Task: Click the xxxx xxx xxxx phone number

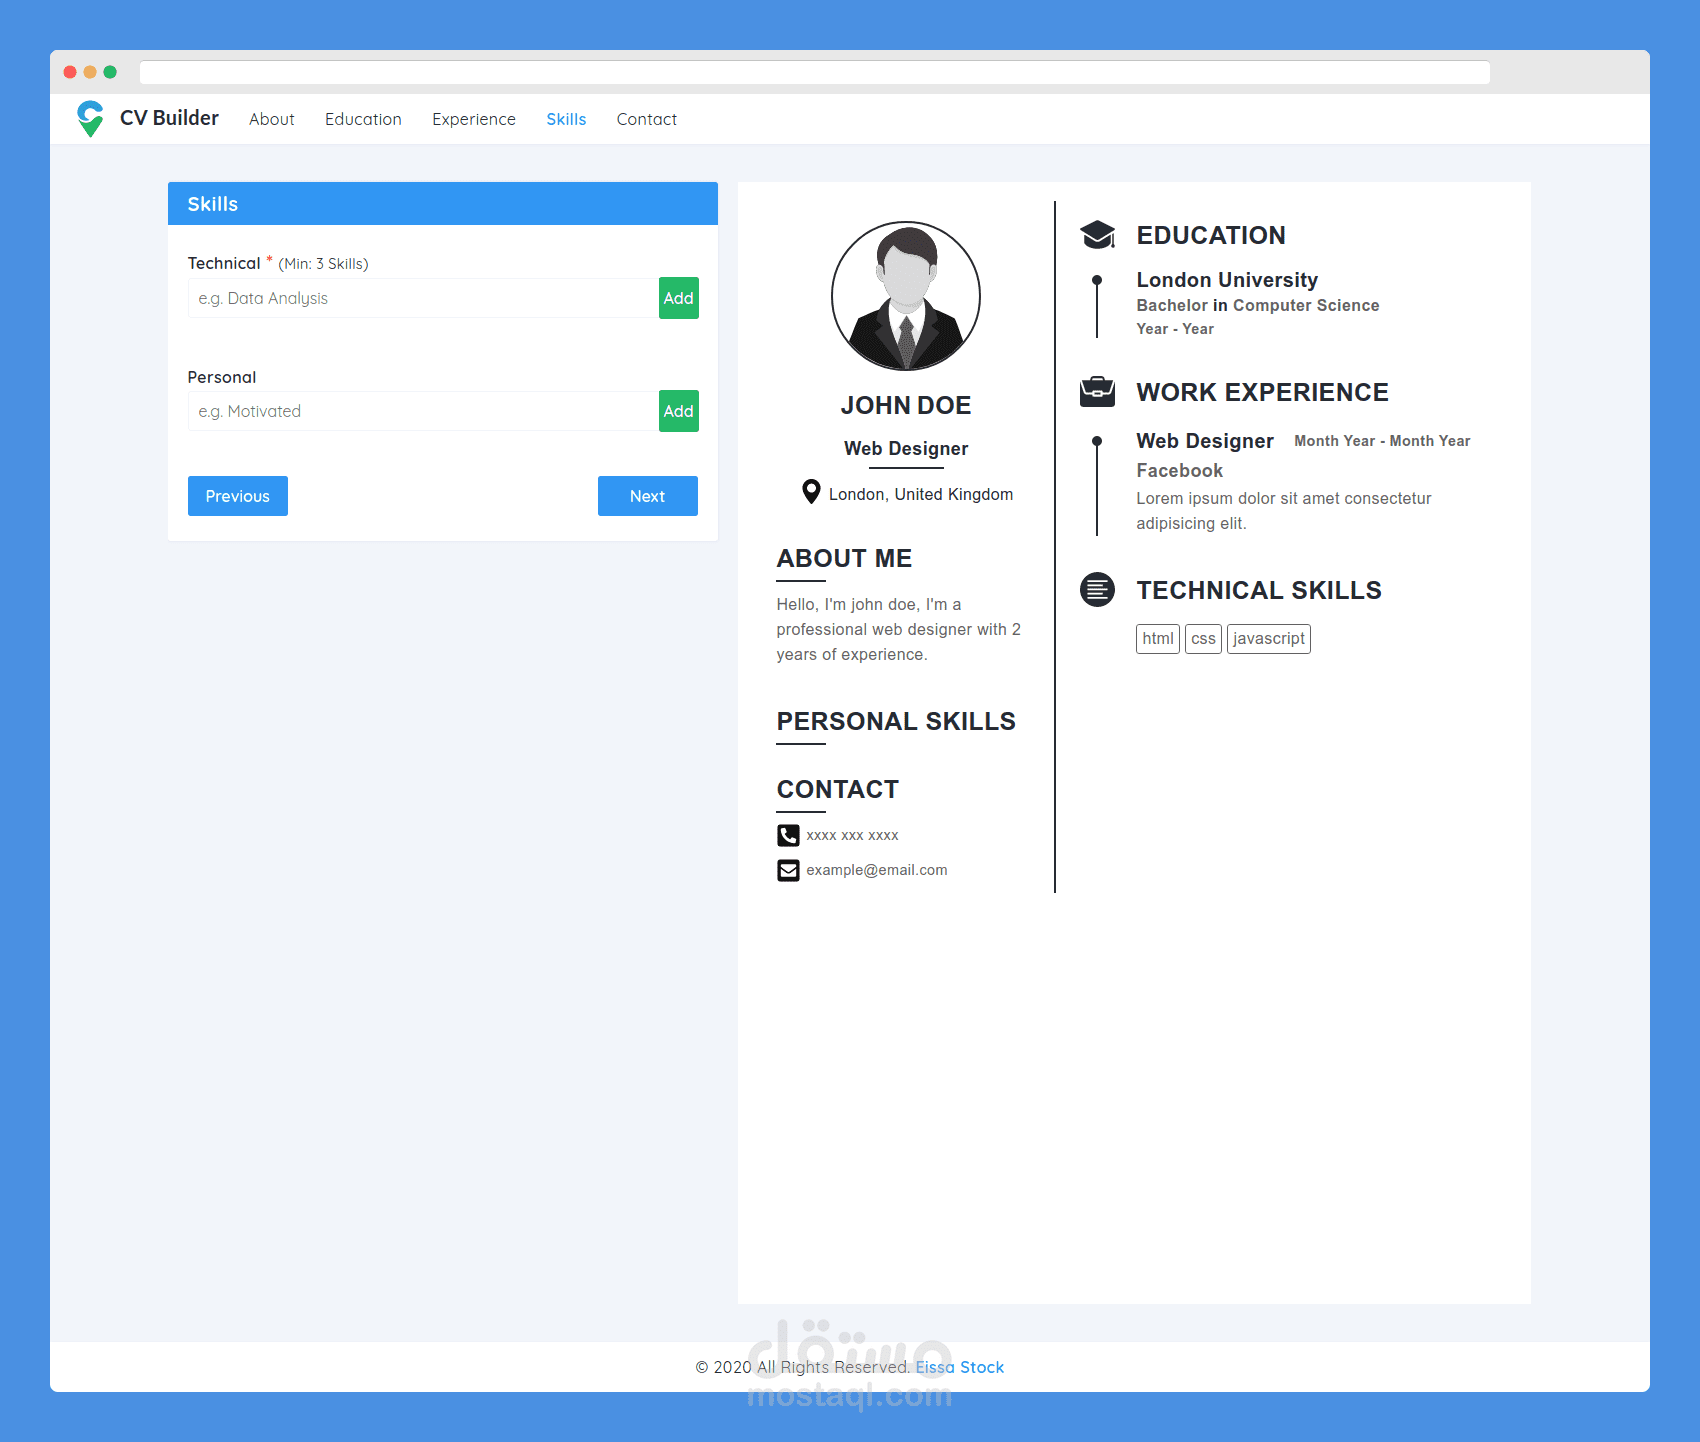Action: tap(853, 835)
